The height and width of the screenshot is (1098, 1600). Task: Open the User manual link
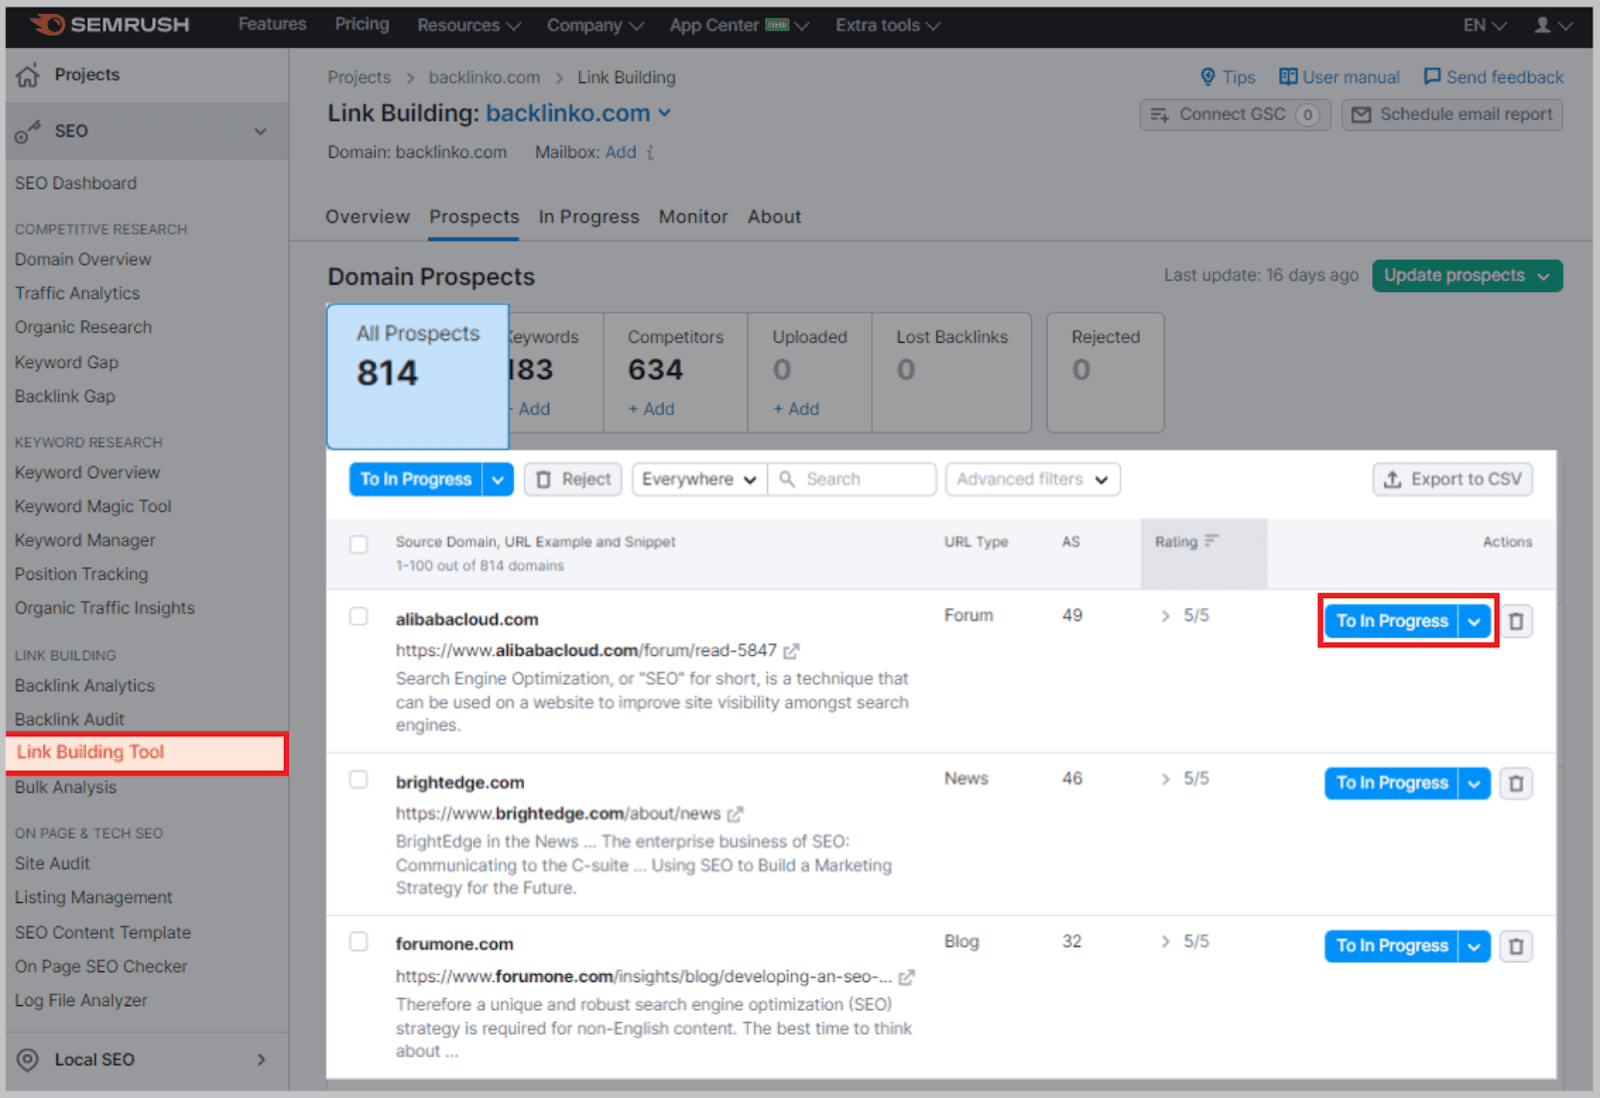[x=1339, y=77]
